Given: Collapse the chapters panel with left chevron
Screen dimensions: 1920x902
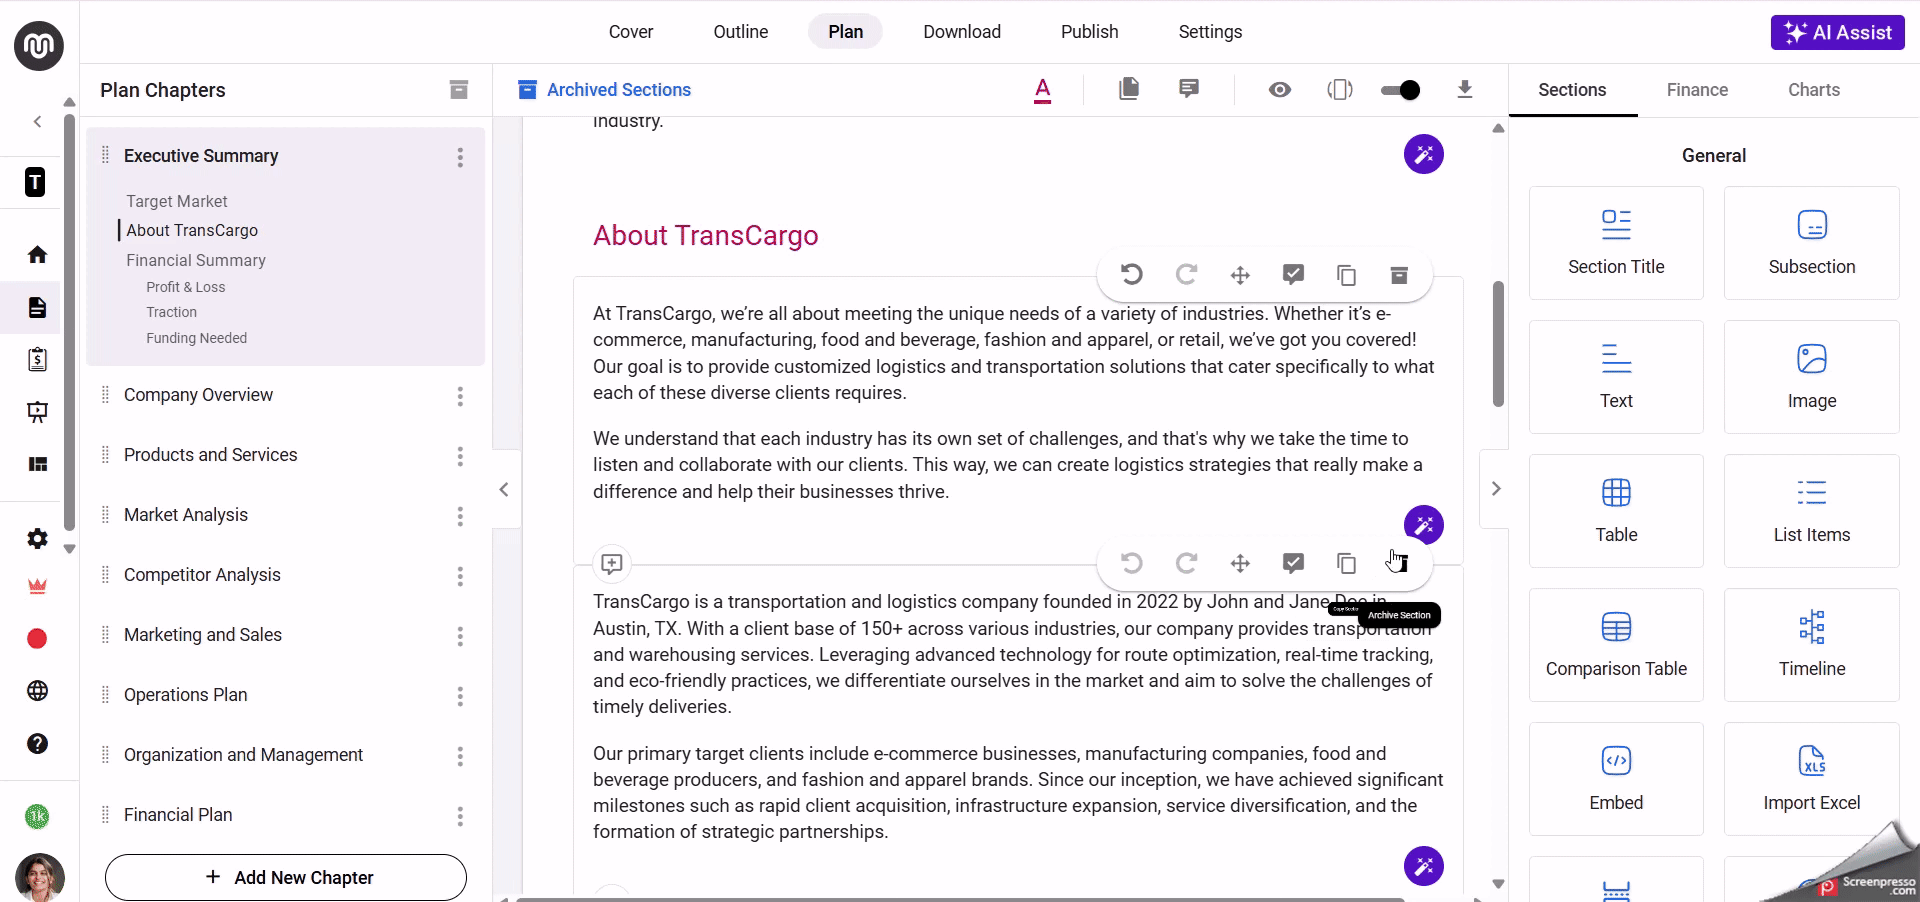Looking at the screenshot, I should (504, 489).
